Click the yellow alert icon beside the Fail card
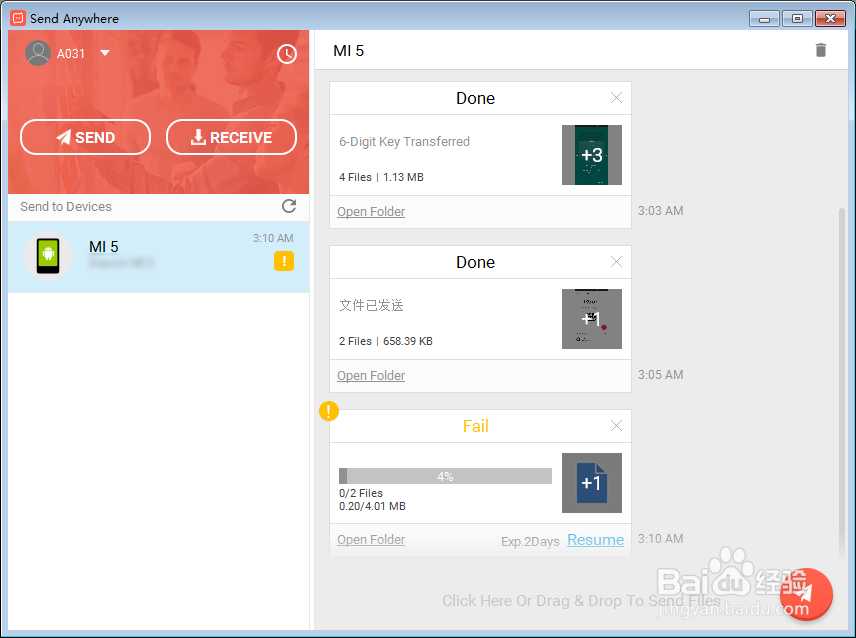 click(x=329, y=411)
